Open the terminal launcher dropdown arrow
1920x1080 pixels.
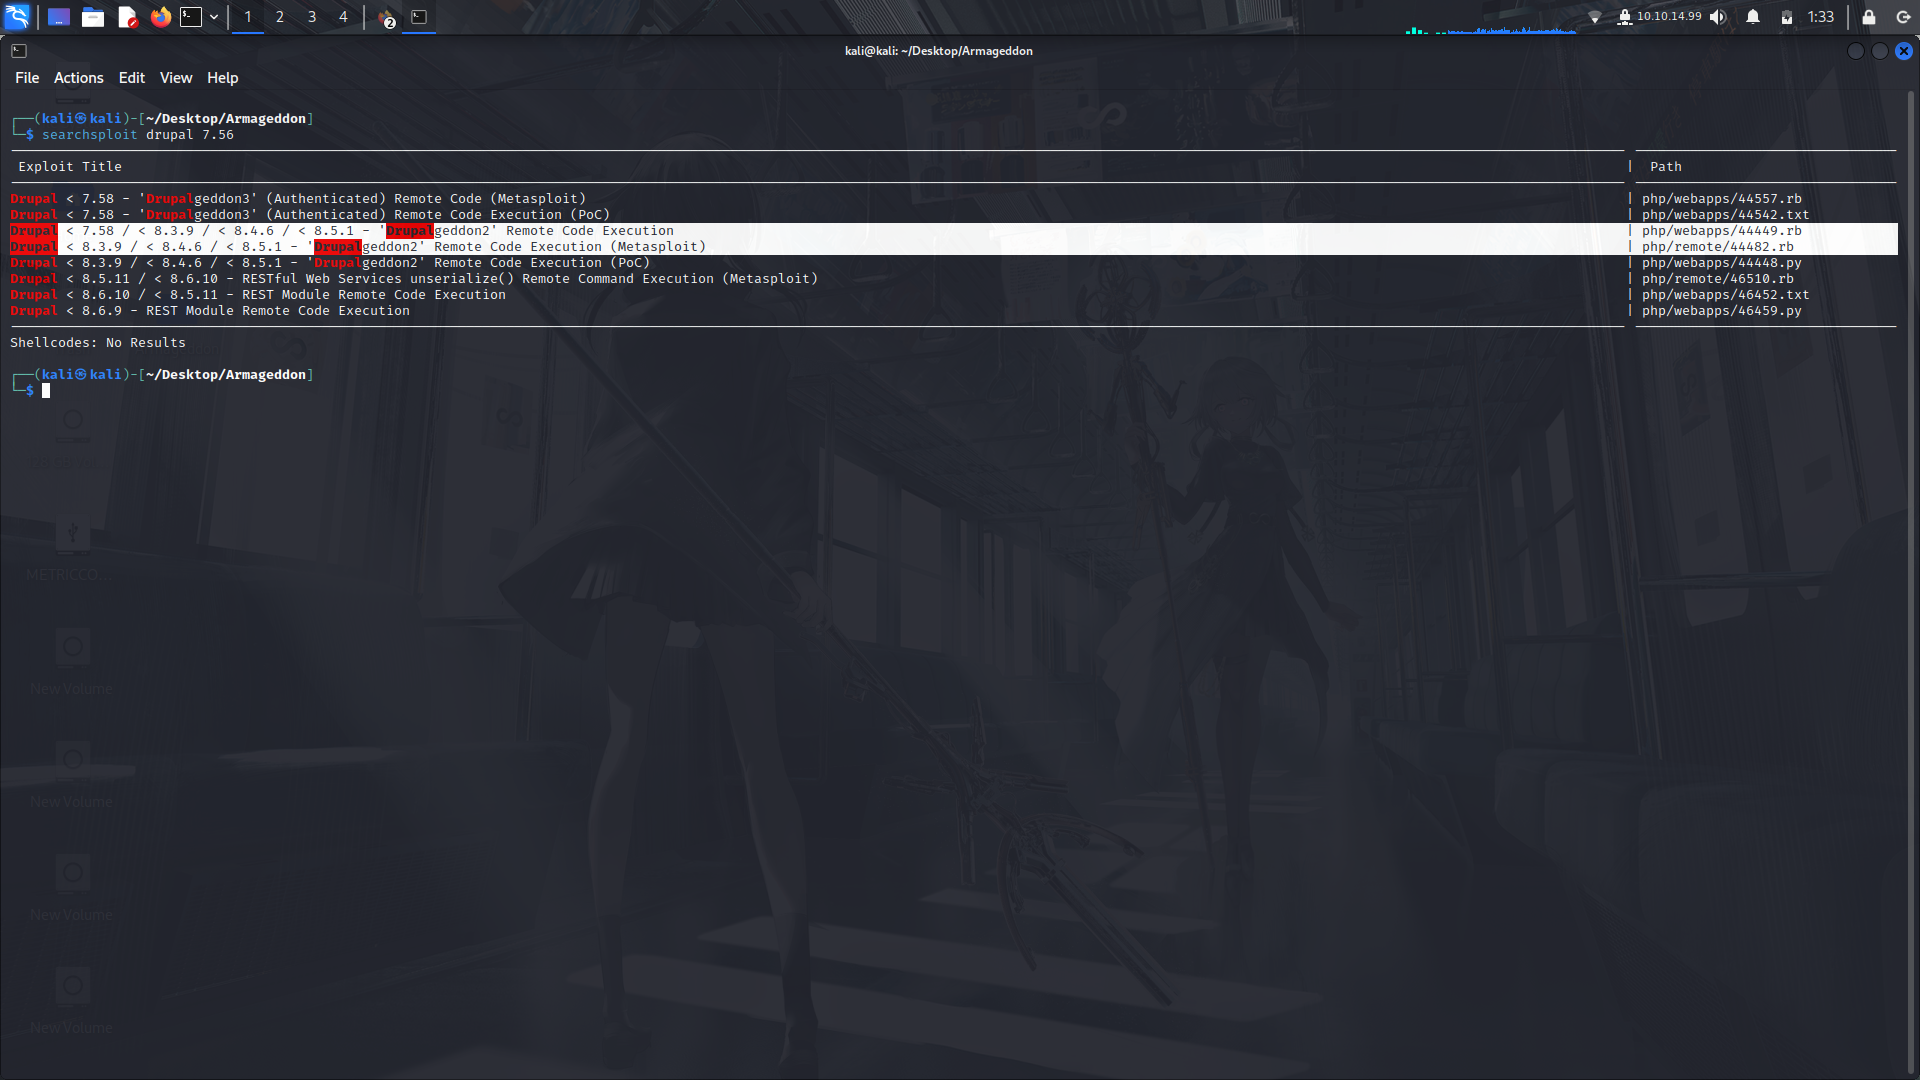click(x=213, y=16)
